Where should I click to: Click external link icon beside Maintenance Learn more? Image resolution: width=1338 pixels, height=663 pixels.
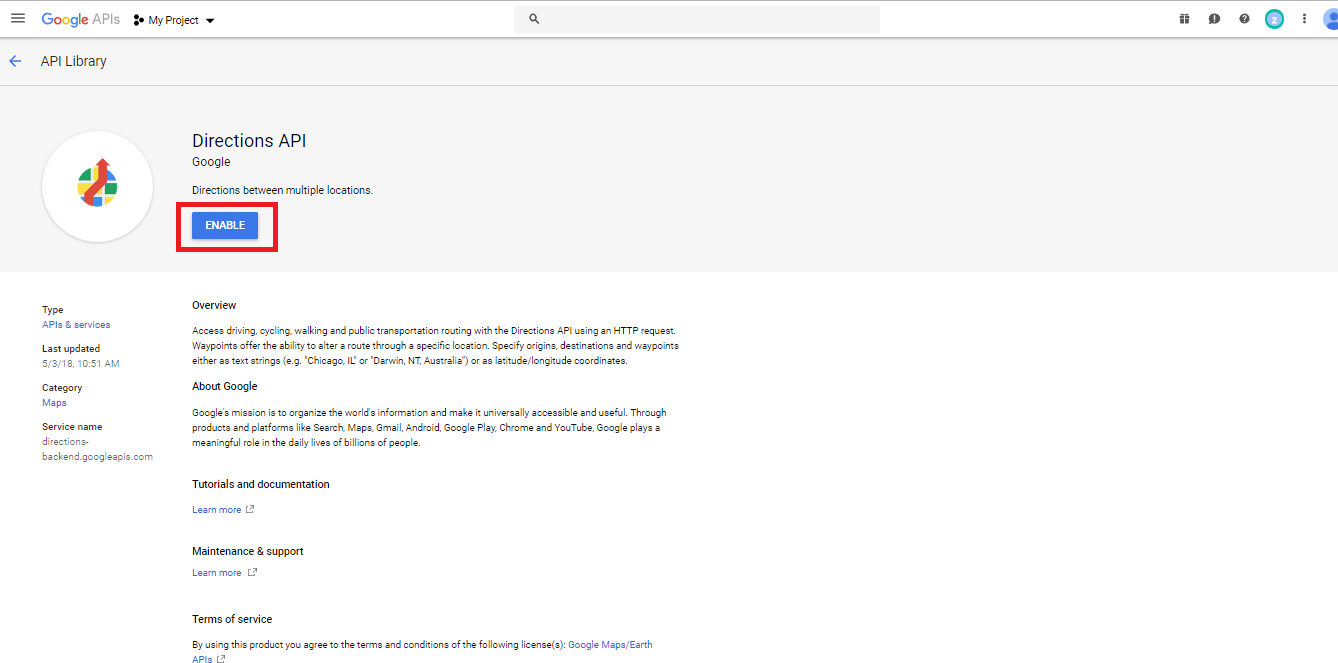tap(252, 573)
